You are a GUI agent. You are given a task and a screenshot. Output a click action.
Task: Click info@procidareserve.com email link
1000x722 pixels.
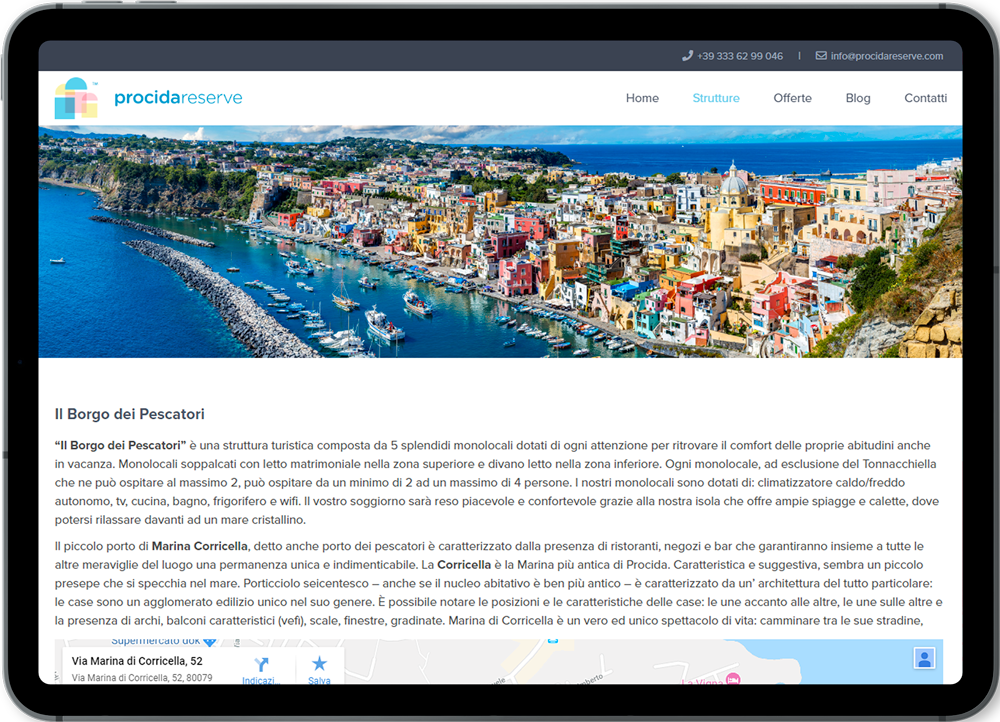point(886,56)
